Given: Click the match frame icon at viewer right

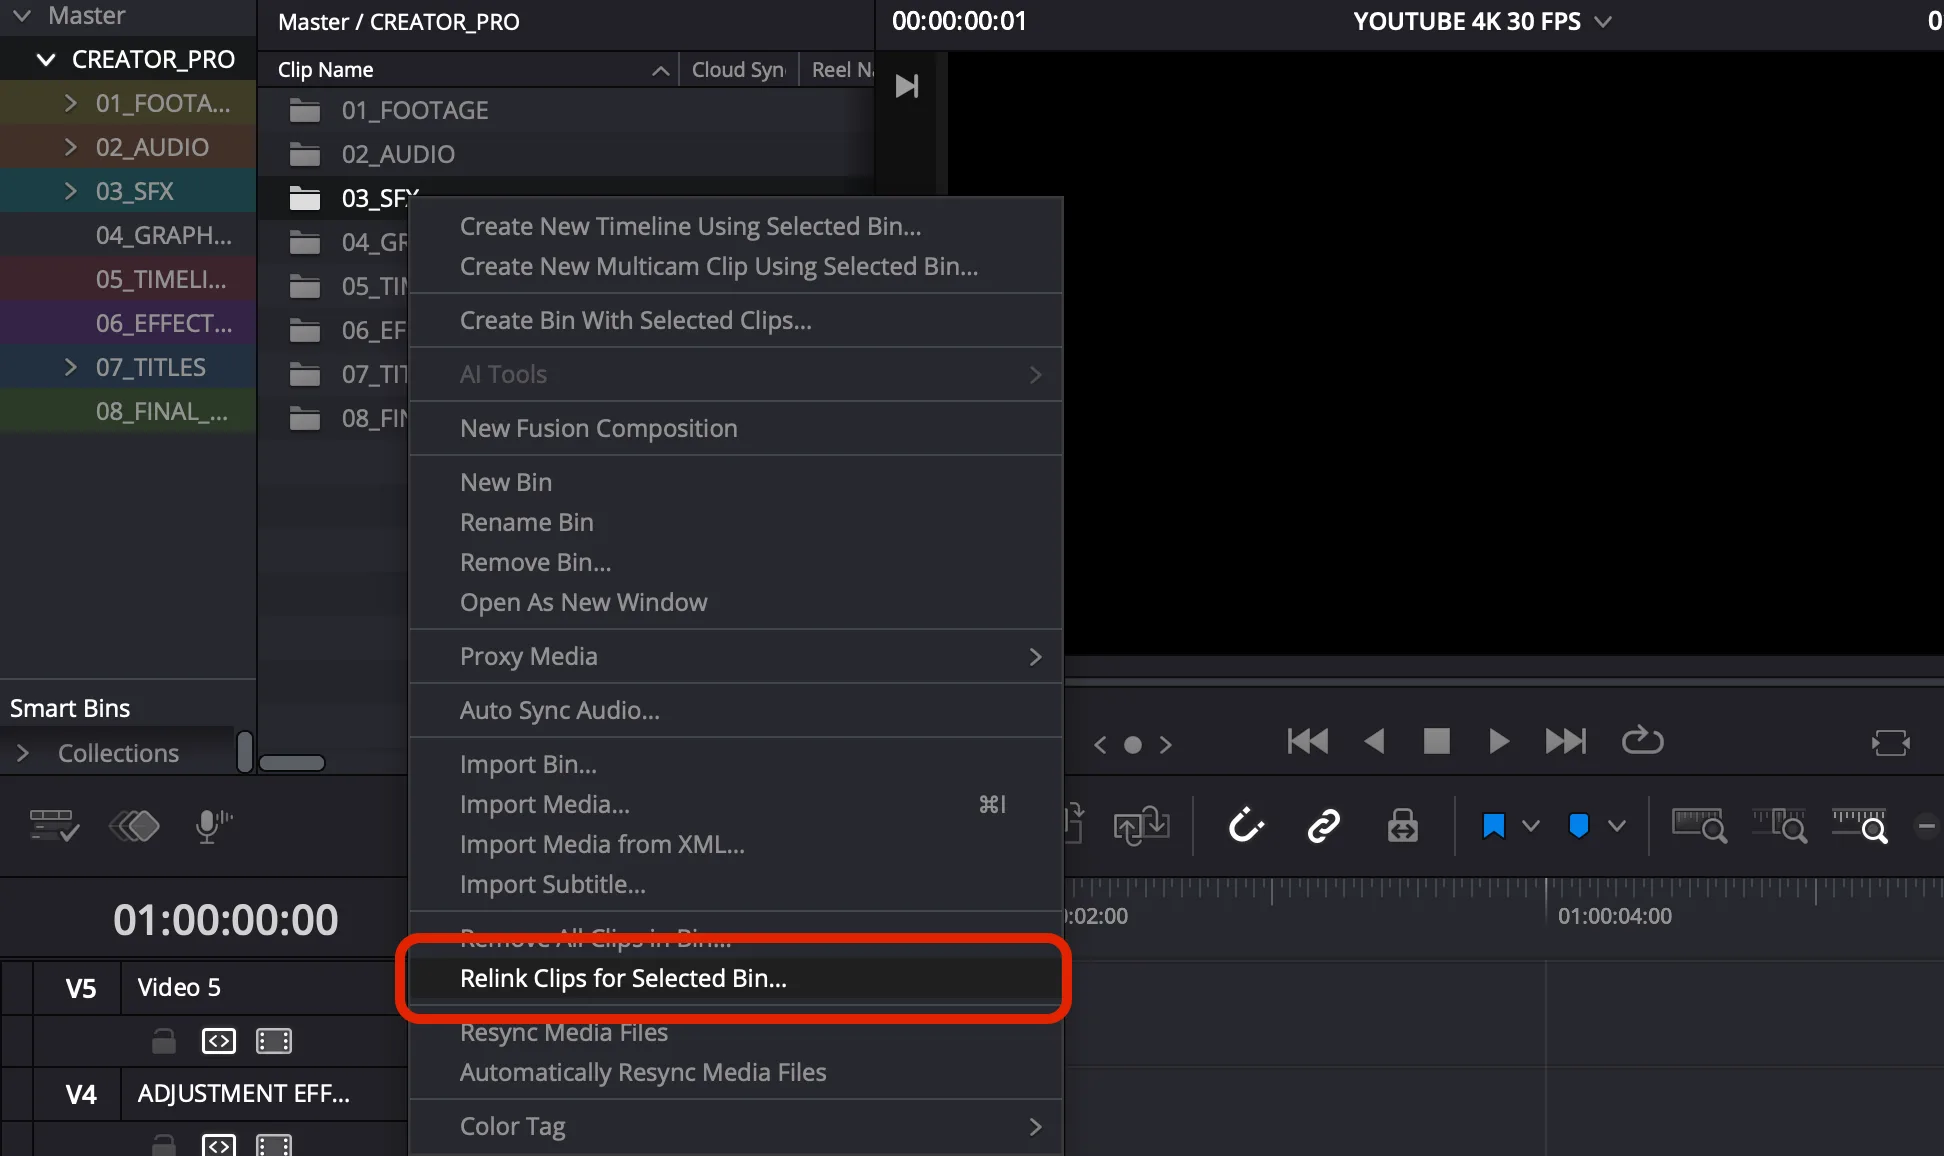Looking at the screenshot, I should click(1891, 743).
